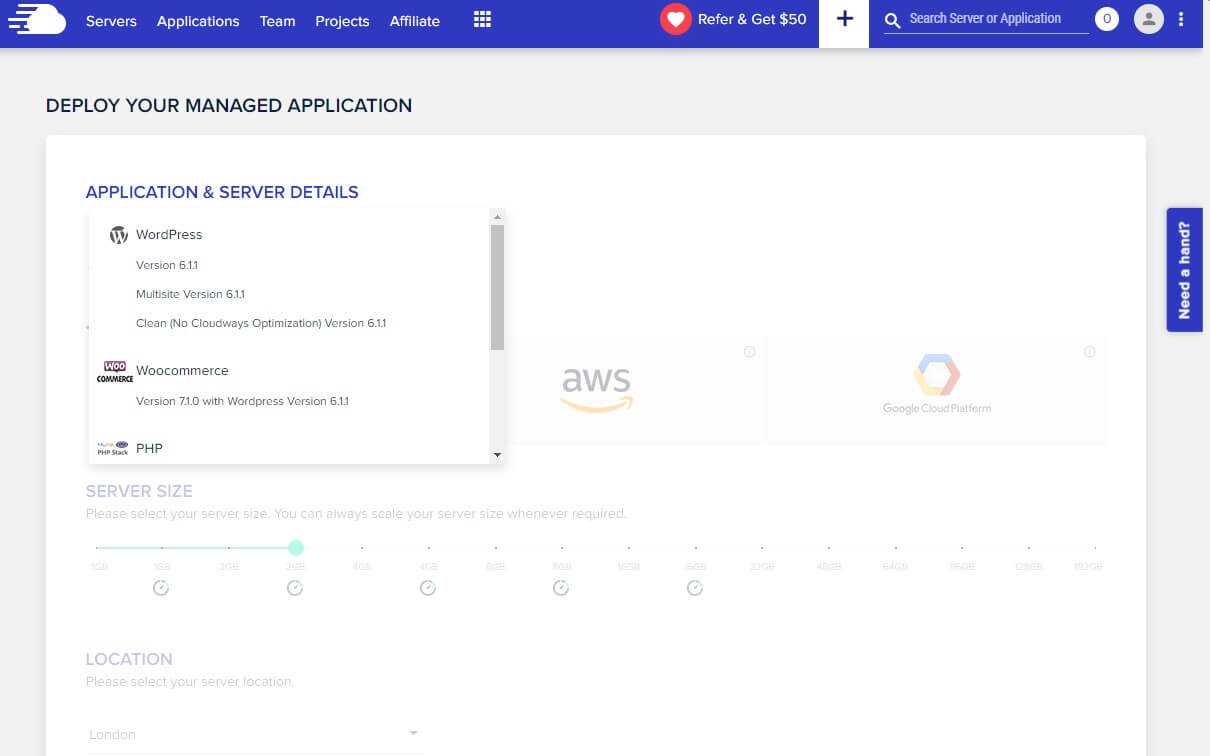Click the PHP Stack logo icon
Screen dimensions: 1210x756
pos(113,448)
